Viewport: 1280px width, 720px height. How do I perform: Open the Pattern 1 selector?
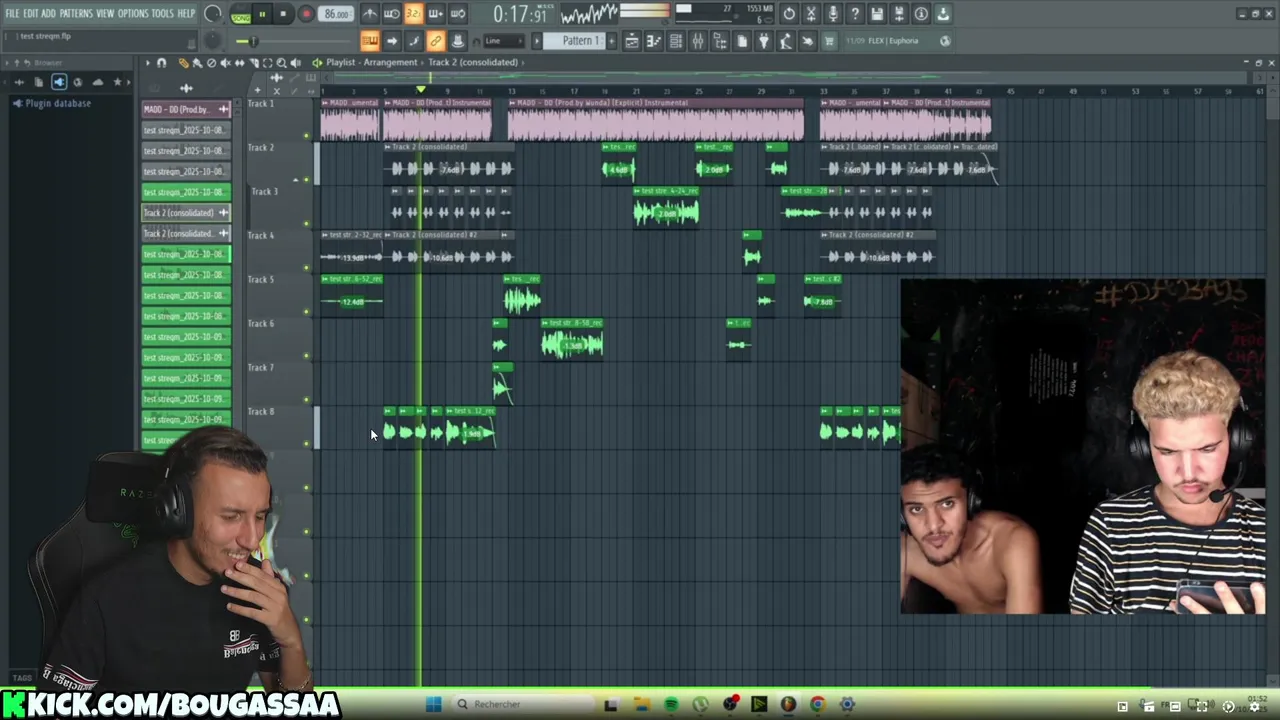coord(576,41)
